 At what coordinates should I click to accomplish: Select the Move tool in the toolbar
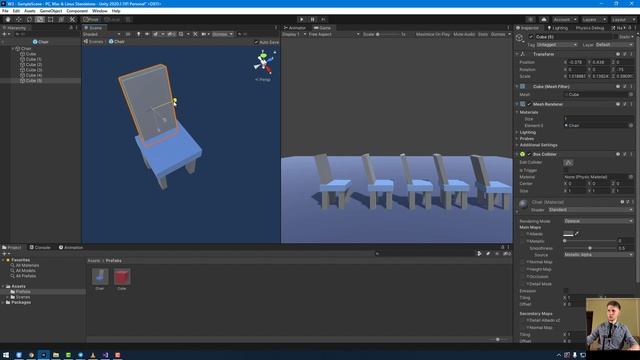pyautogui.click(x=18, y=19)
